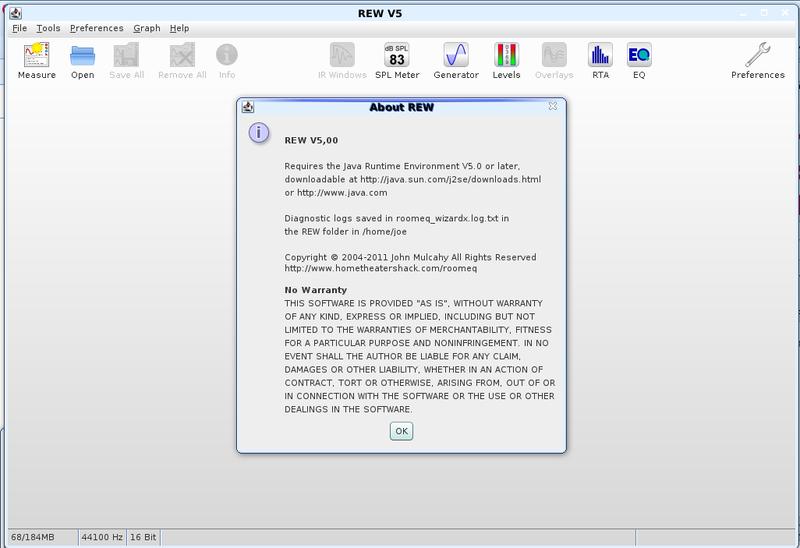800x548 pixels.
Task: Click the hometheatershack.com/roomeq URL
Action: pyautogui.click(x=381, y=268)
